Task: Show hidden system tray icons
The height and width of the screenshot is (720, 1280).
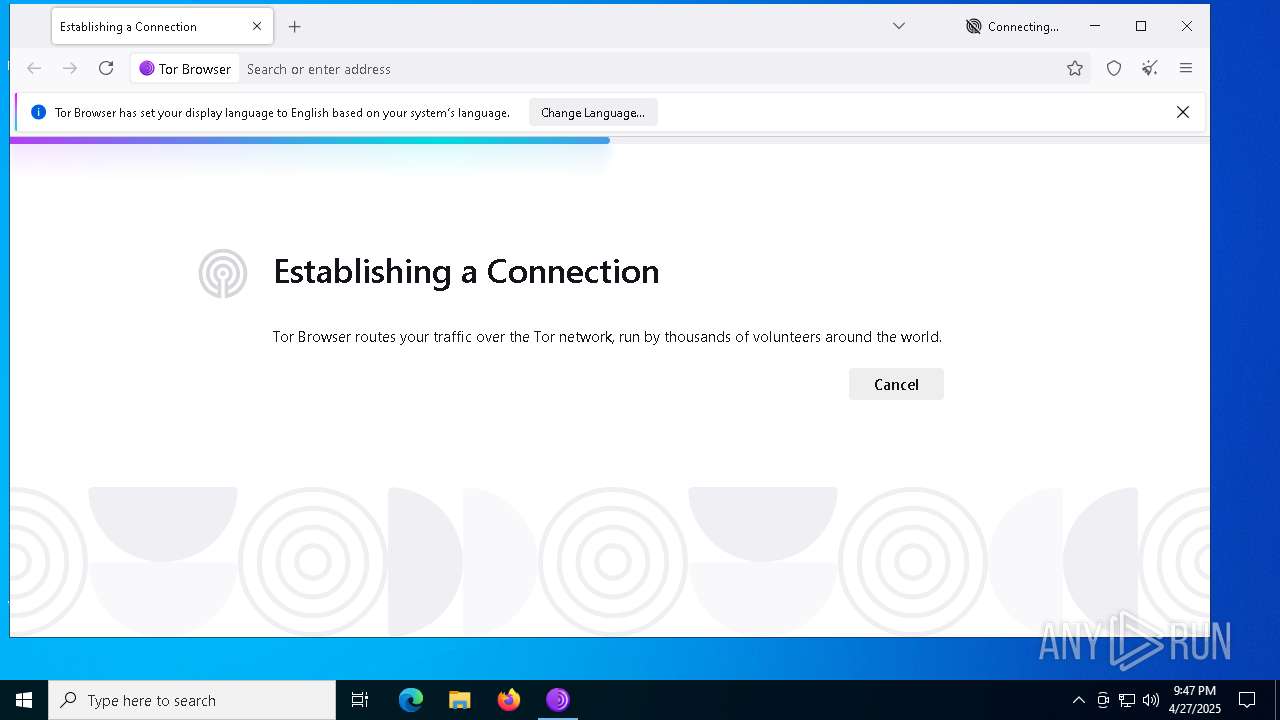Action: tap(1079, 700)
